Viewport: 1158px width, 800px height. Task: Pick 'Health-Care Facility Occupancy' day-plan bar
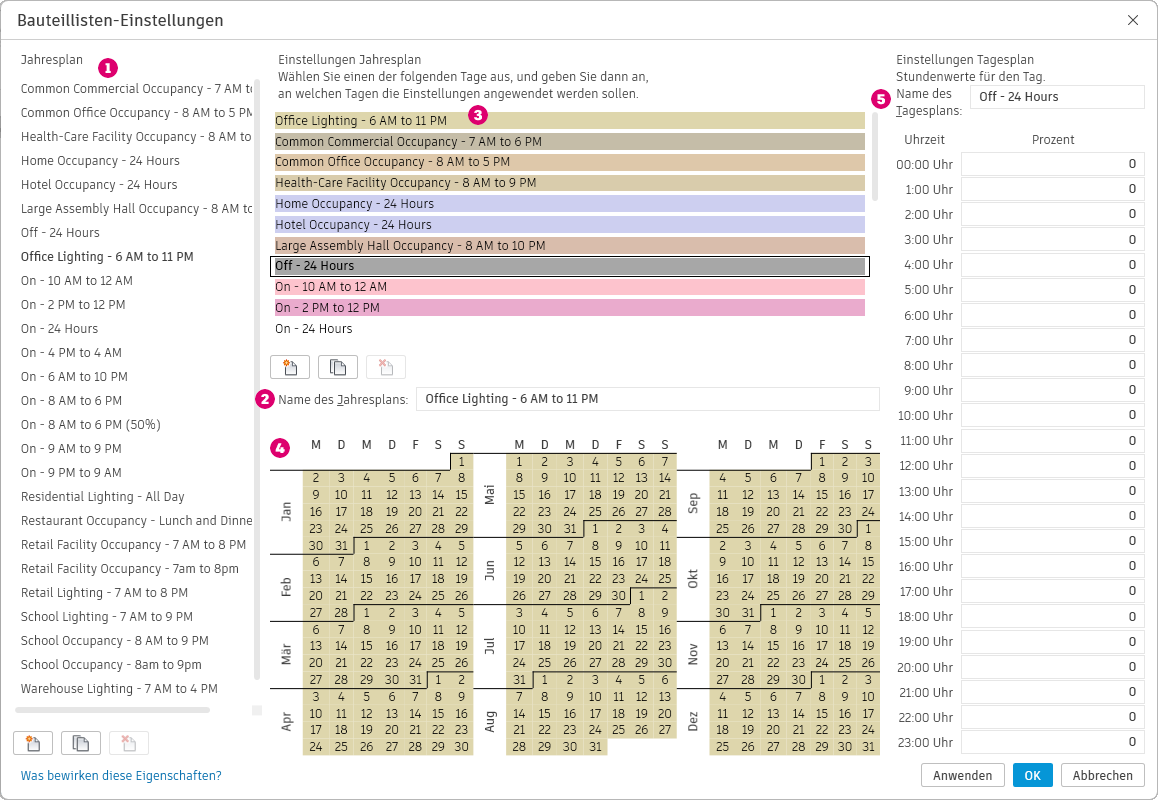[569, 182]
